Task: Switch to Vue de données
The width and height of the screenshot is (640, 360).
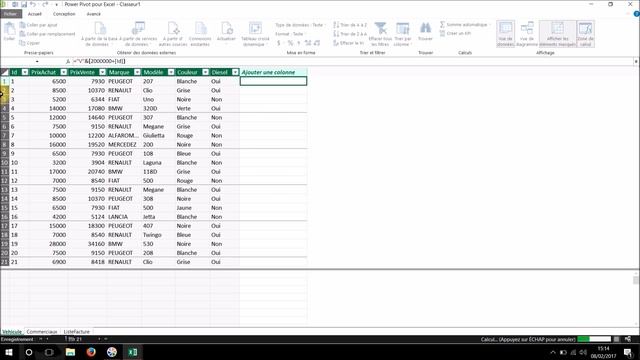Action: 505,33
